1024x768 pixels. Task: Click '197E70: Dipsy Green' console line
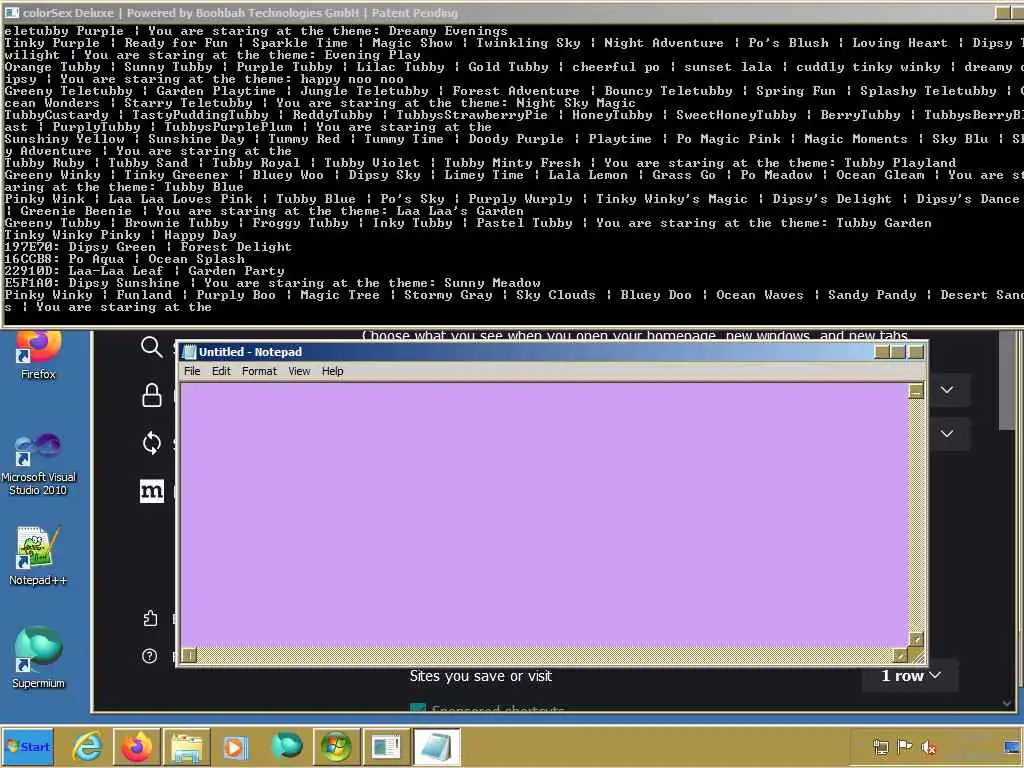[148, 247]
